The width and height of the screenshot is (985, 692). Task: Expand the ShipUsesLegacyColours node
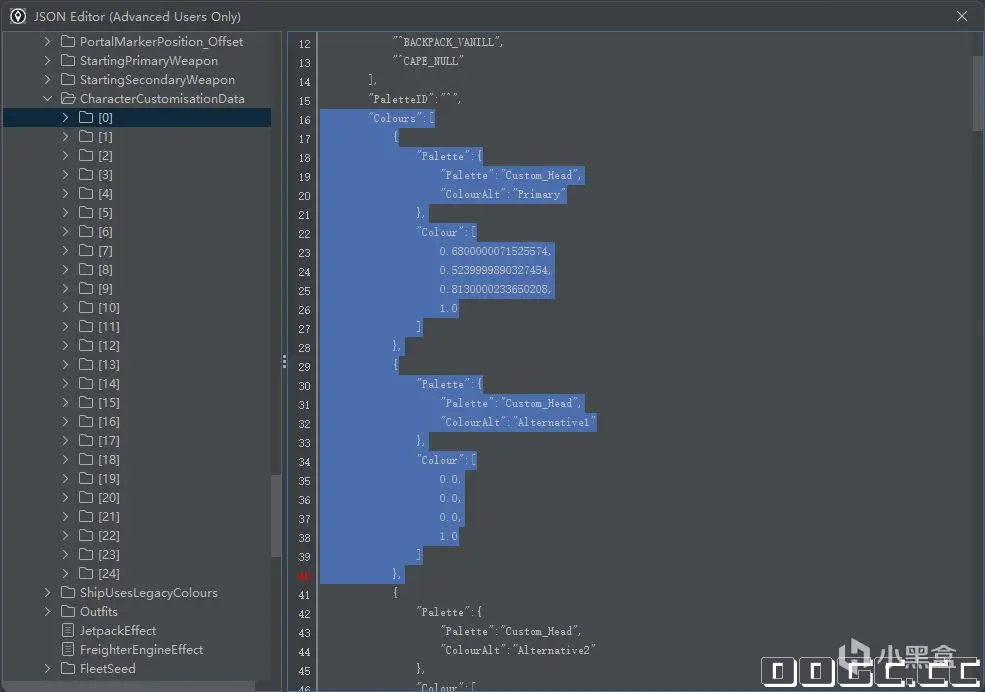[x=47, y=592]
